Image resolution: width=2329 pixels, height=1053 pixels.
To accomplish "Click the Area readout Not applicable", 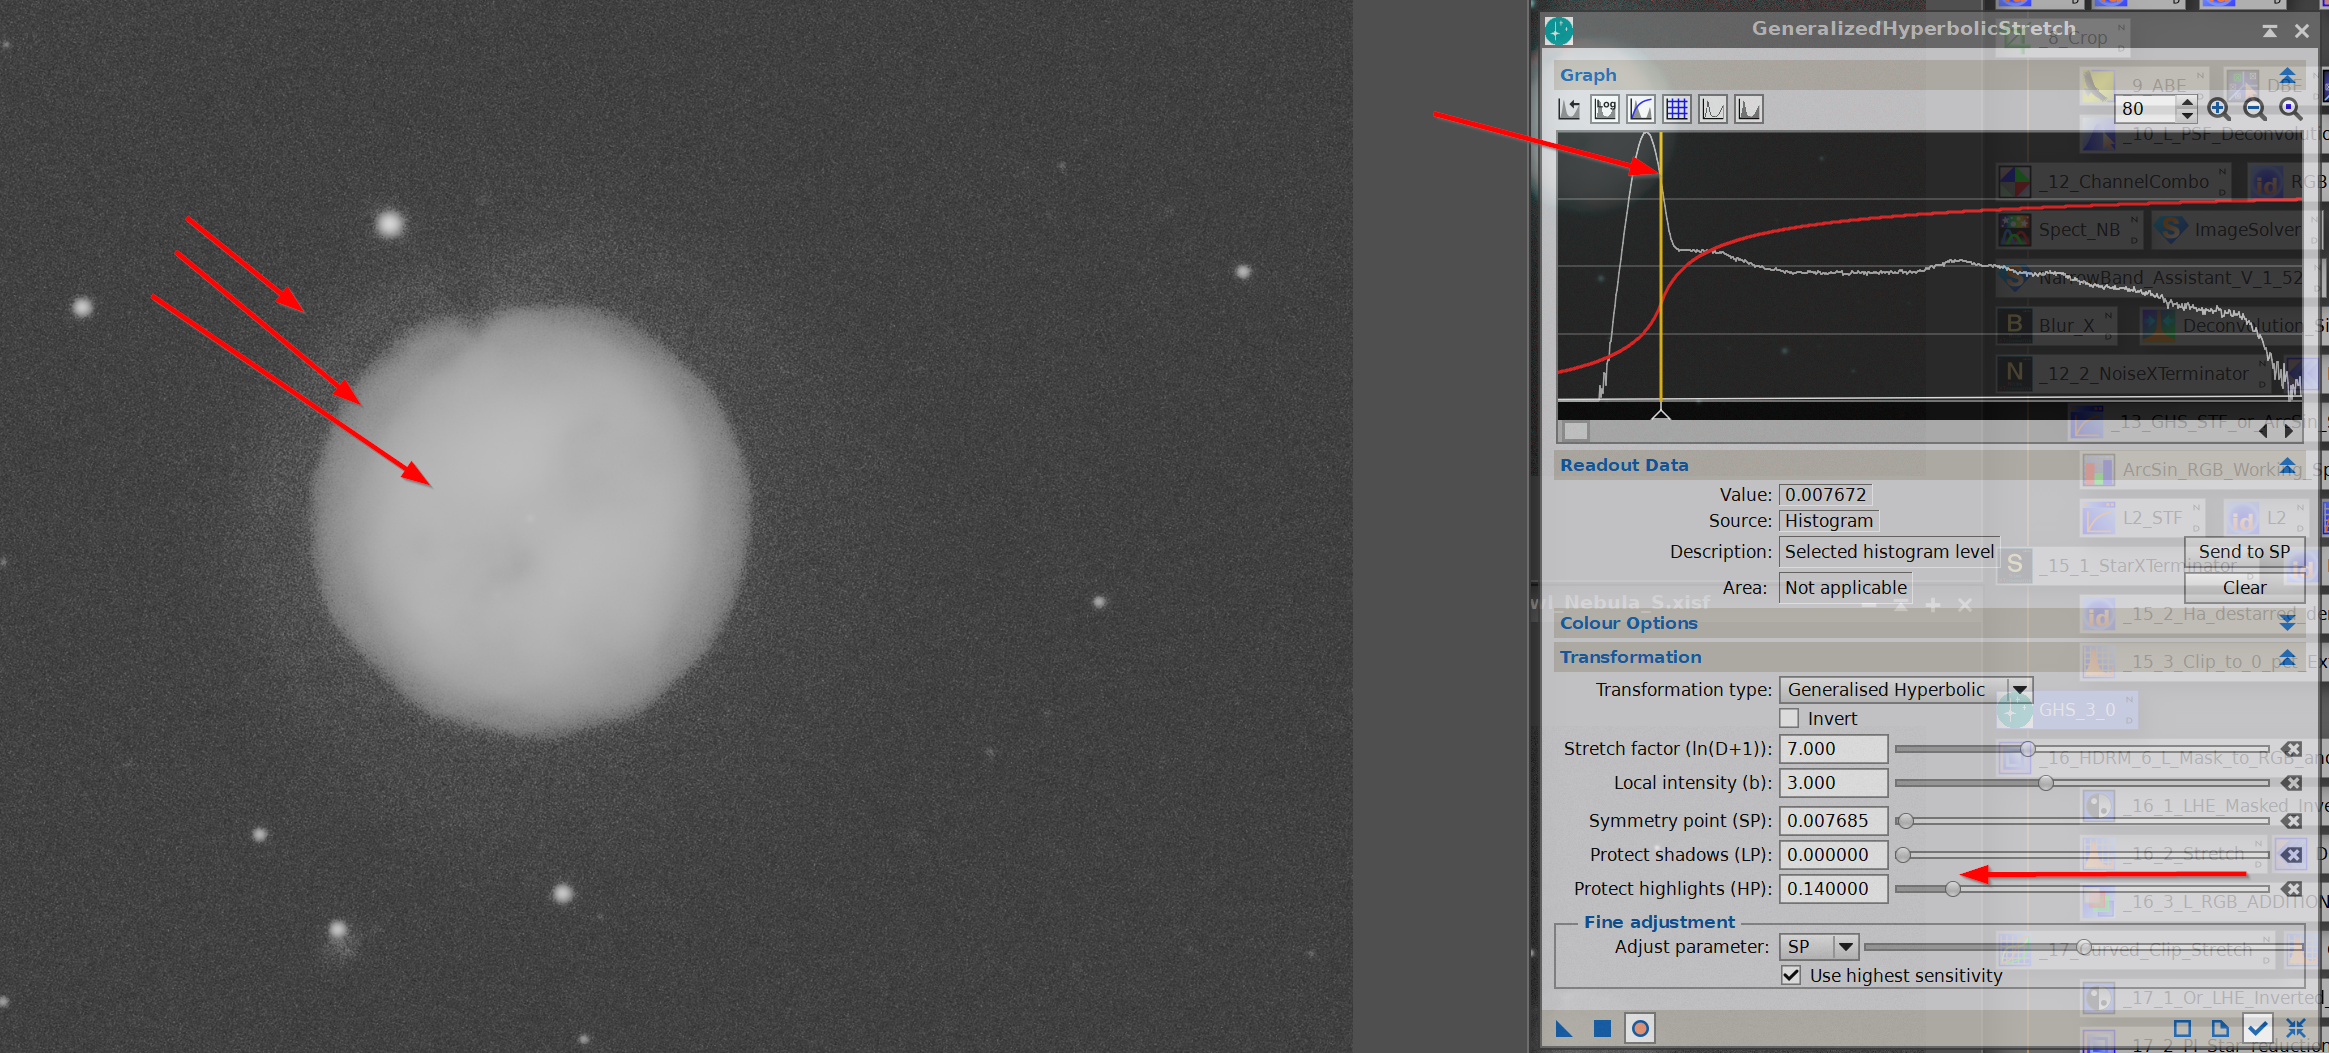I will [1846, 588].
